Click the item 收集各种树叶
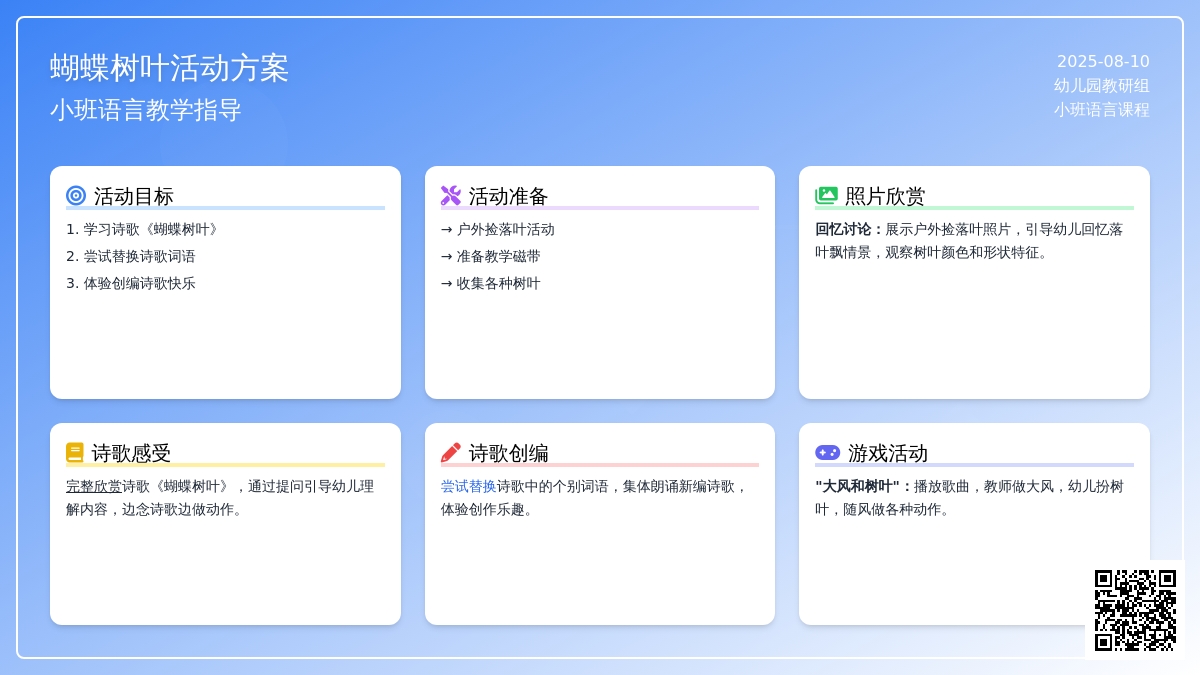This screenshot has width=1200, height=675. tap(491, 283)
